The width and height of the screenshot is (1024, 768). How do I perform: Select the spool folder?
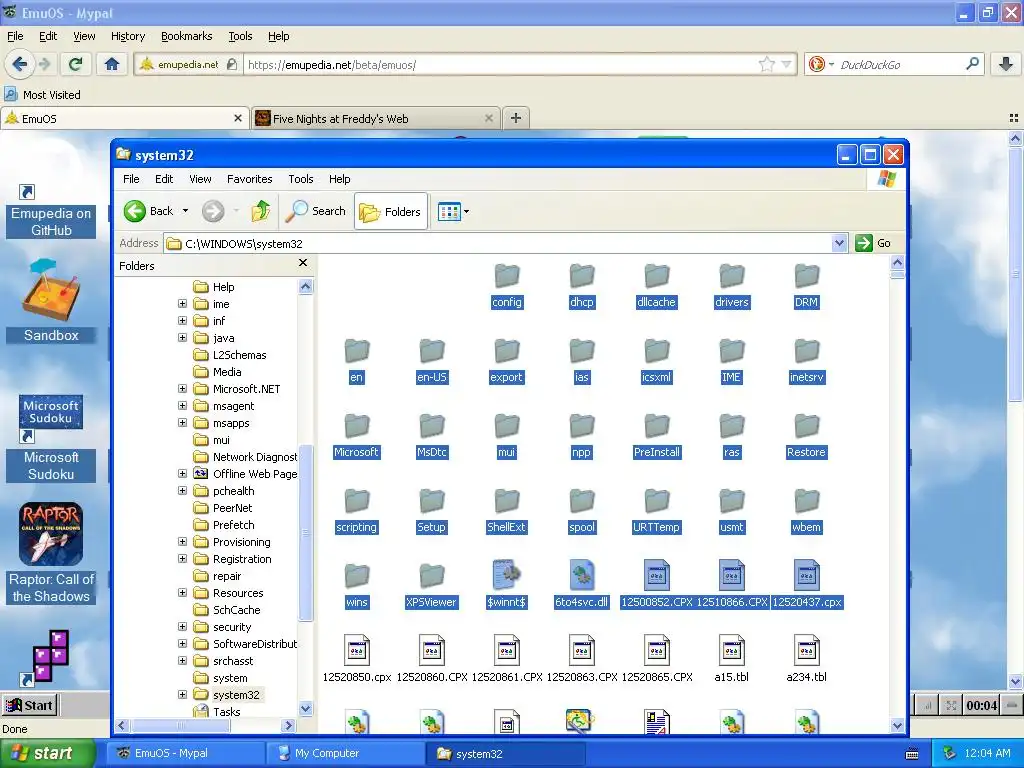[x=582, y=511]
